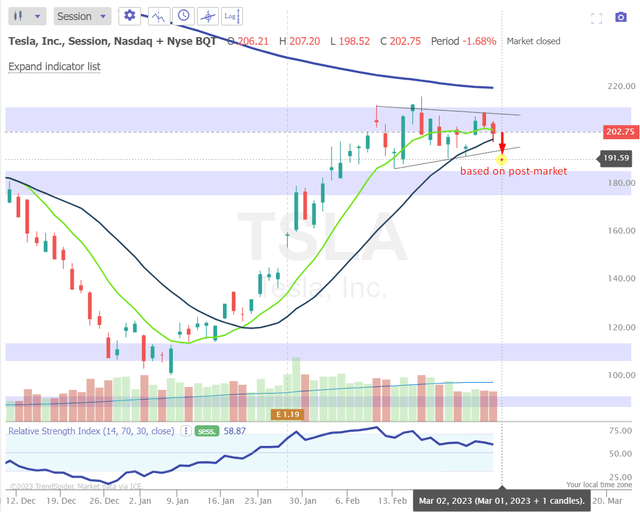Click the Mar 02, 2023 date tooltip
Image resolution: width=640 pixels, height=512 pixels.
pyautogui.click(x=502, y=501)
